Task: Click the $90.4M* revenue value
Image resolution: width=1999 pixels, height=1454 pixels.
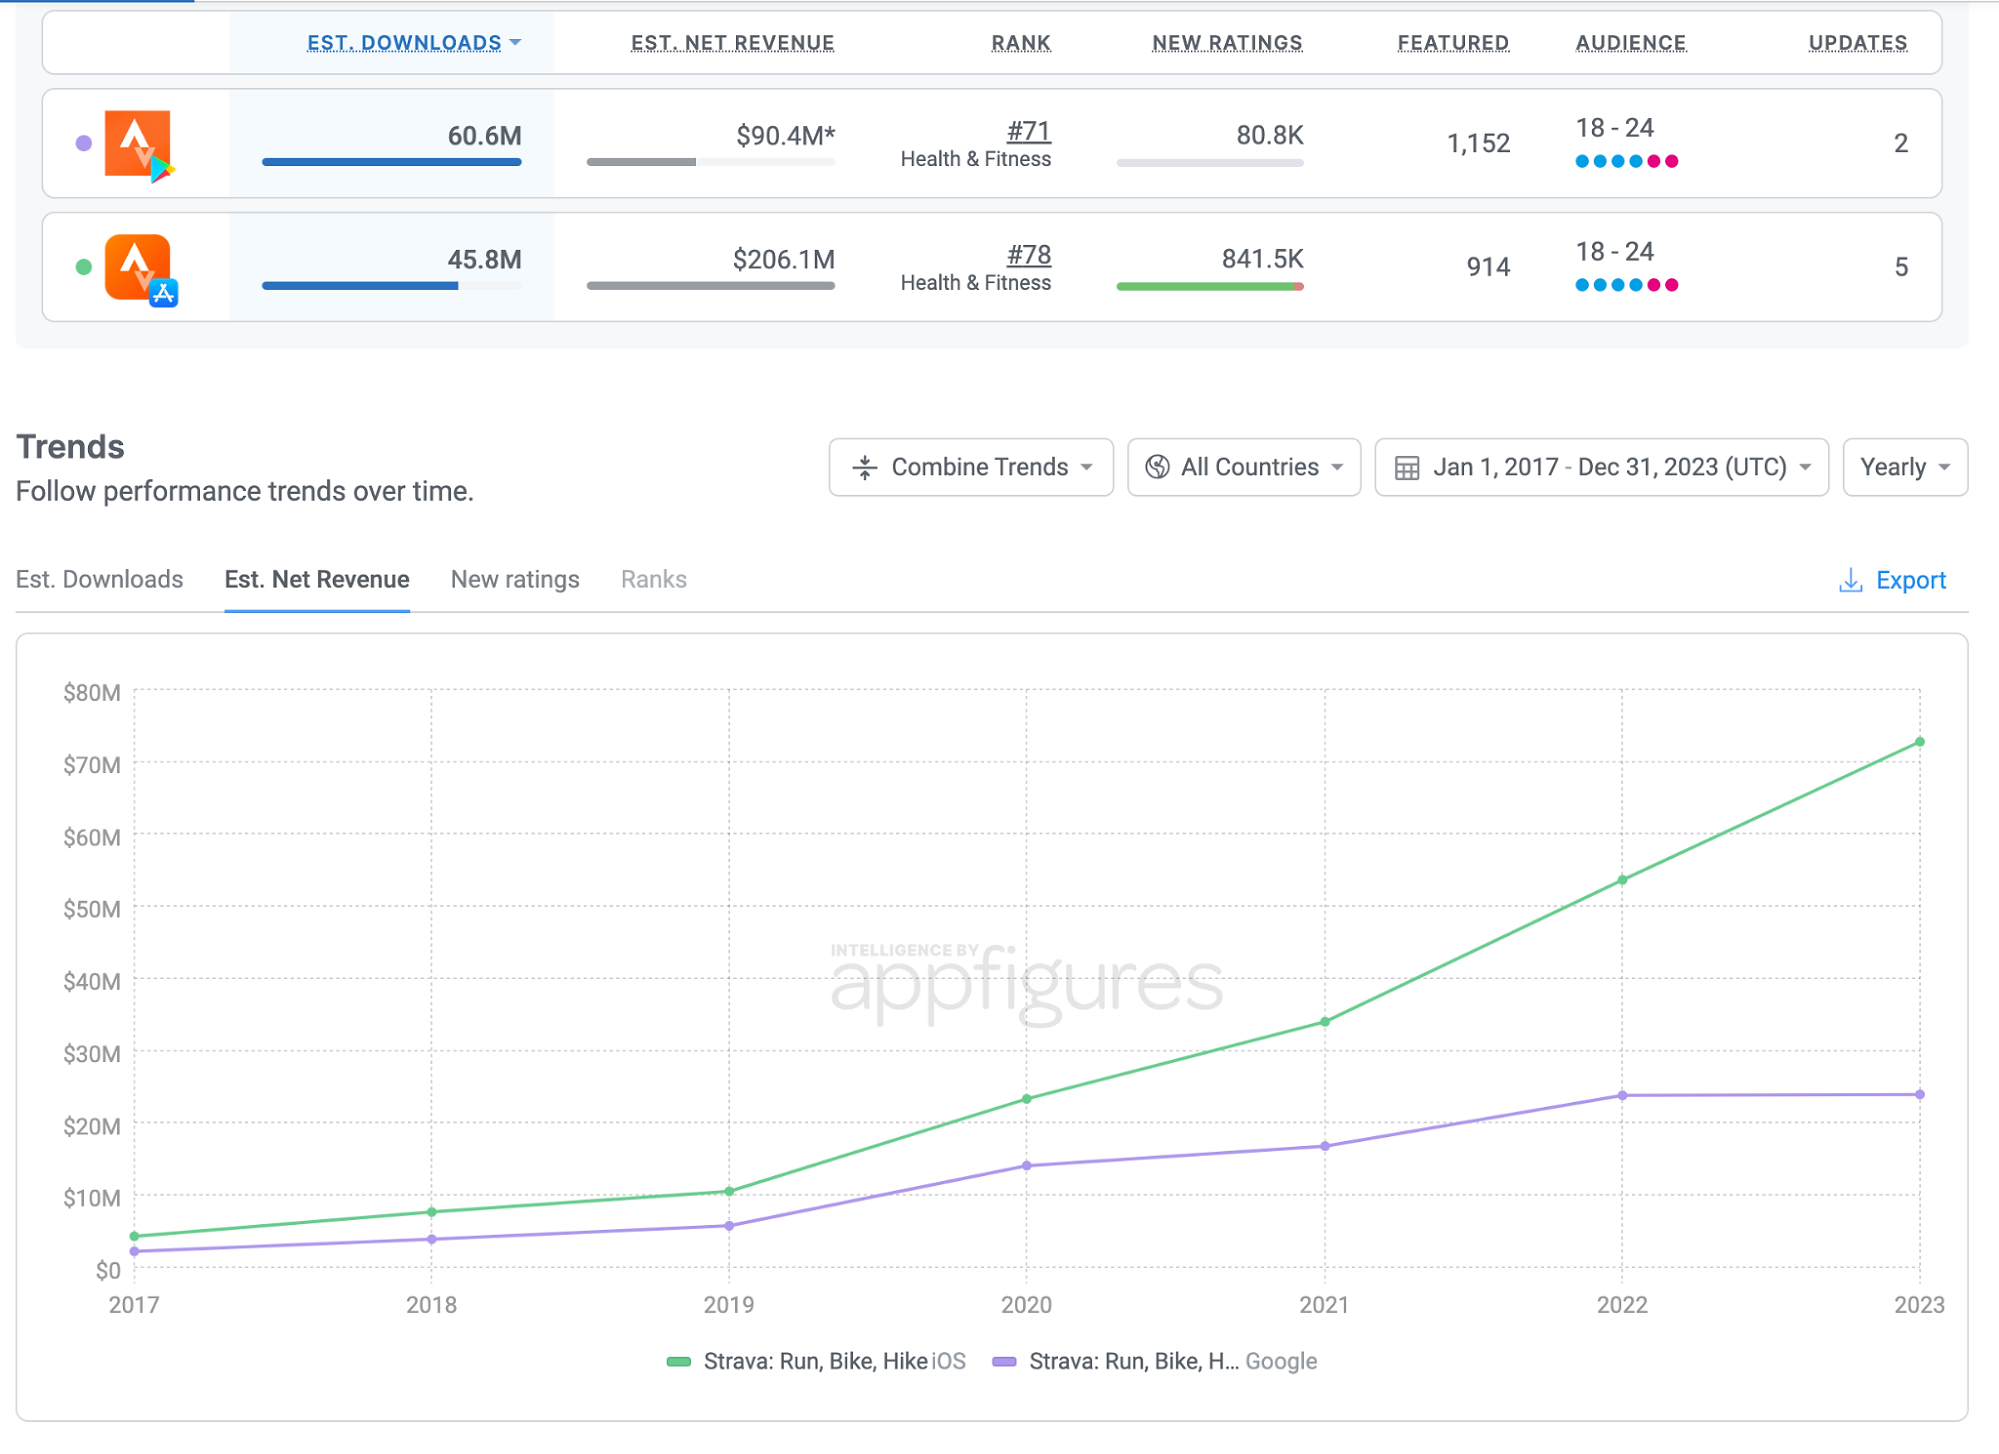Action: pos(786,136)
